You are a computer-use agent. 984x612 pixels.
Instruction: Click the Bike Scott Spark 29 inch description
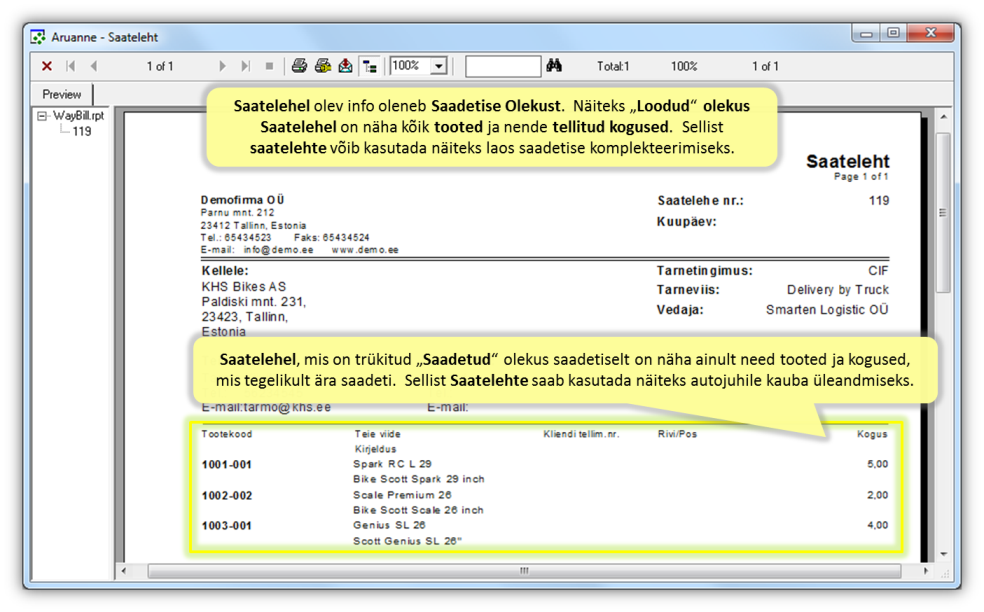coord(419,480)
